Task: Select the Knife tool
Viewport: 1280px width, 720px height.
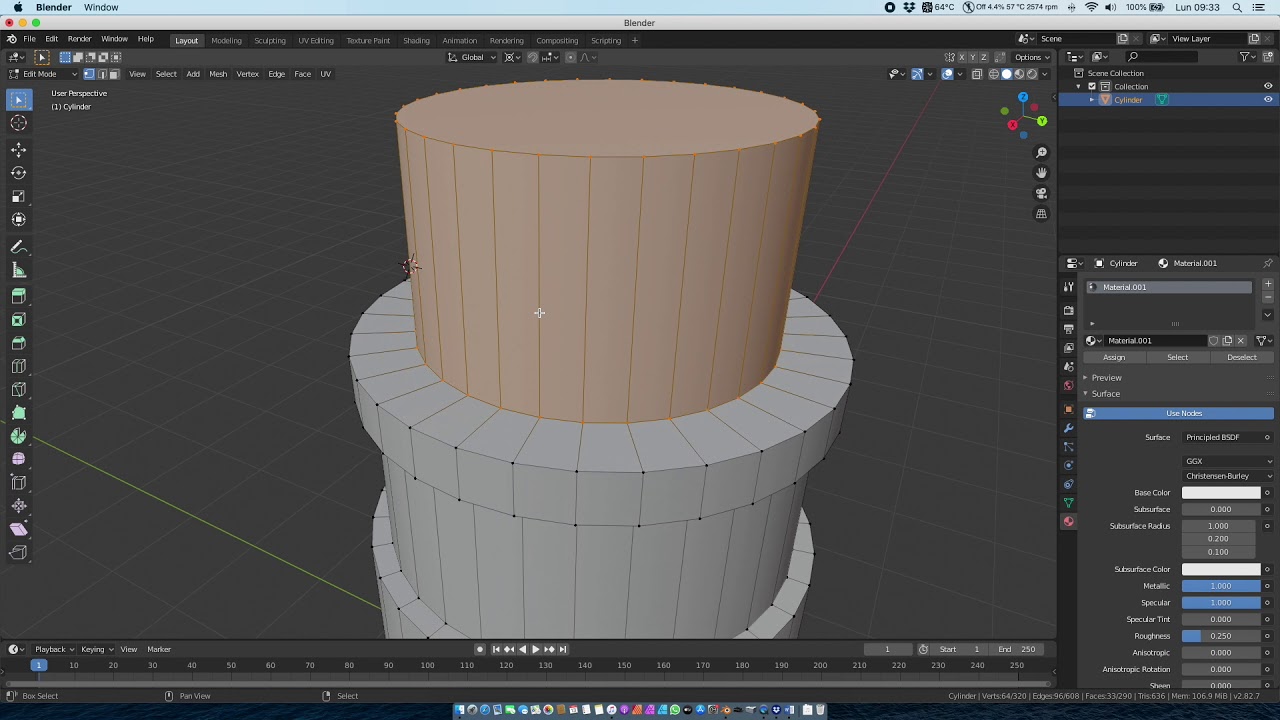Action: (18, 389)
